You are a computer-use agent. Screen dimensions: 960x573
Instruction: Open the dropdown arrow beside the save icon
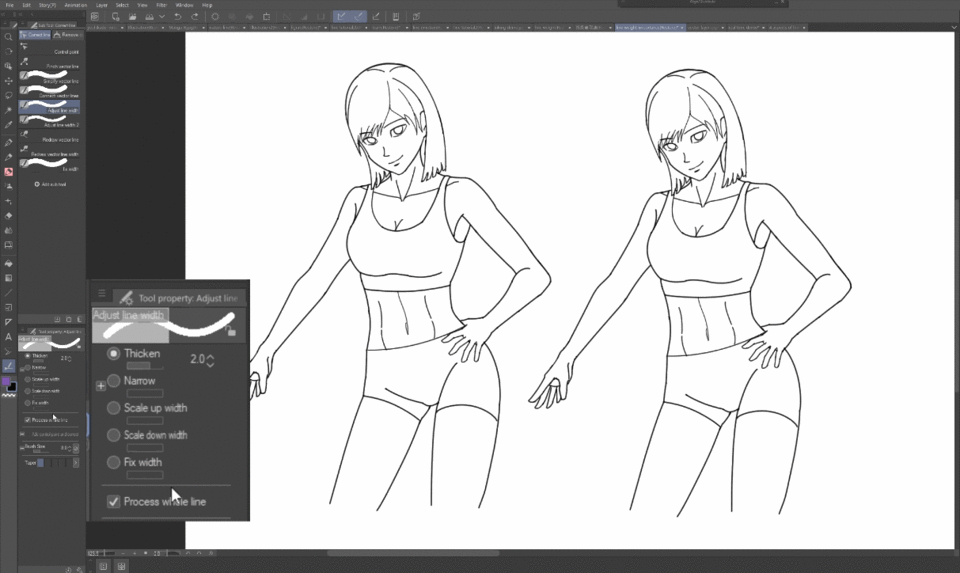[x=161, y=17]
